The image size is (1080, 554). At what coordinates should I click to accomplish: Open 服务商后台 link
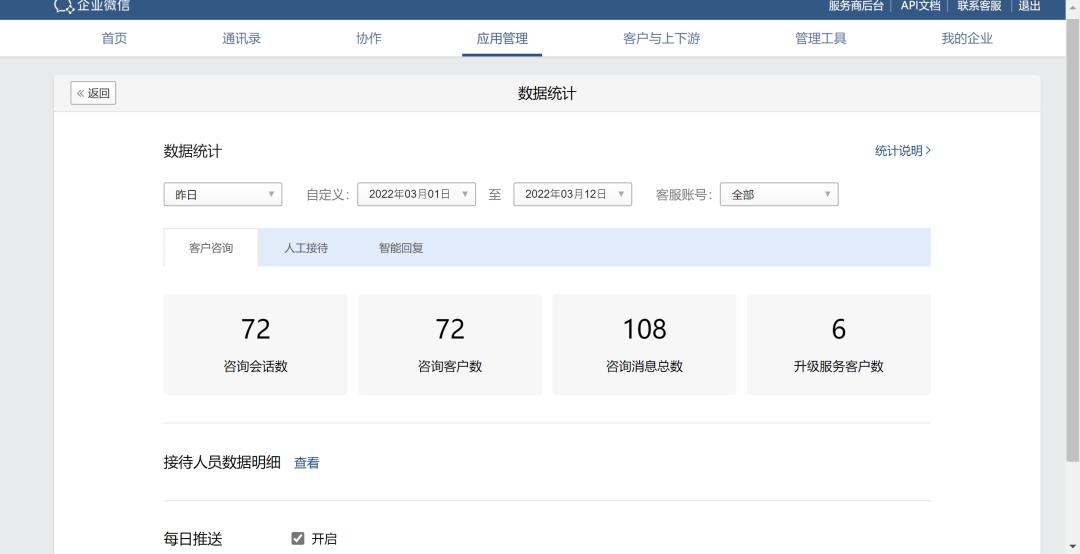855,6
